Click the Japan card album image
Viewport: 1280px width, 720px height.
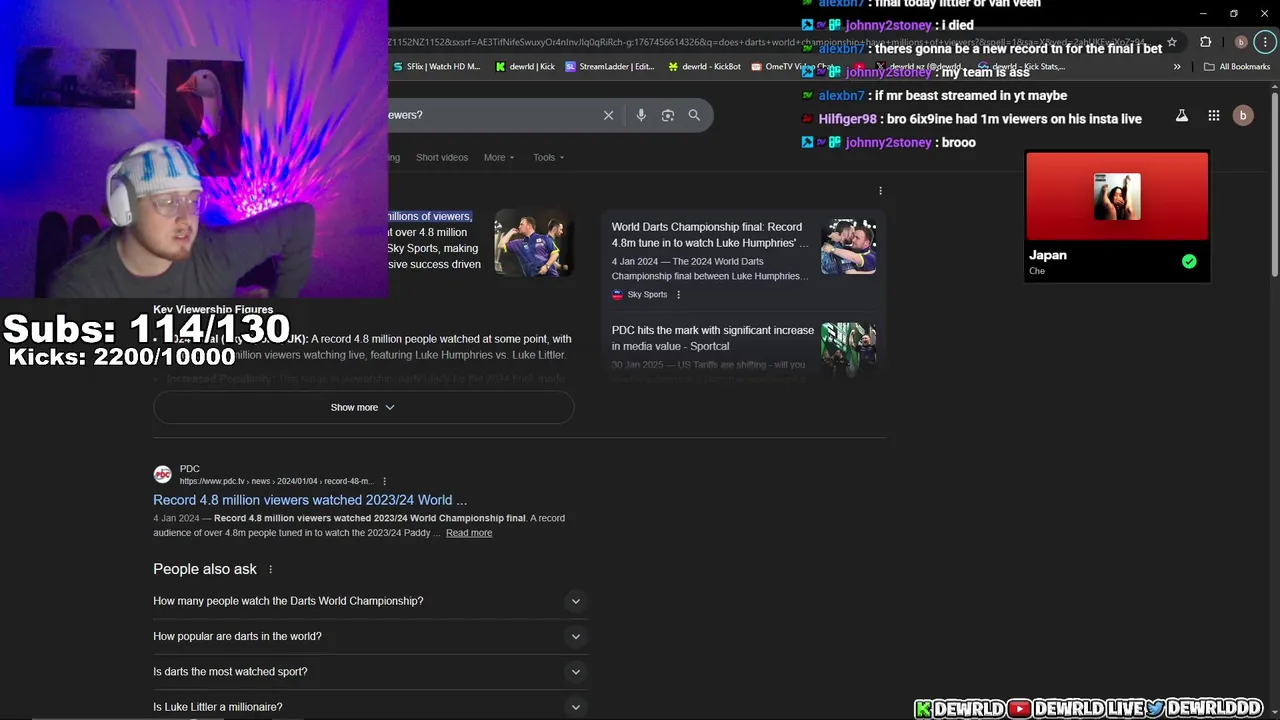coord(1117,197)
